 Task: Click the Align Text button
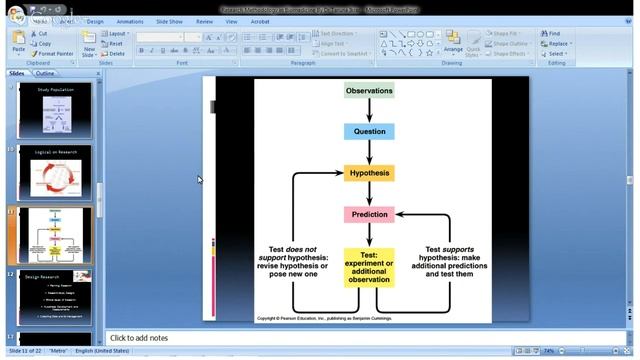click(x=330, y=44)
